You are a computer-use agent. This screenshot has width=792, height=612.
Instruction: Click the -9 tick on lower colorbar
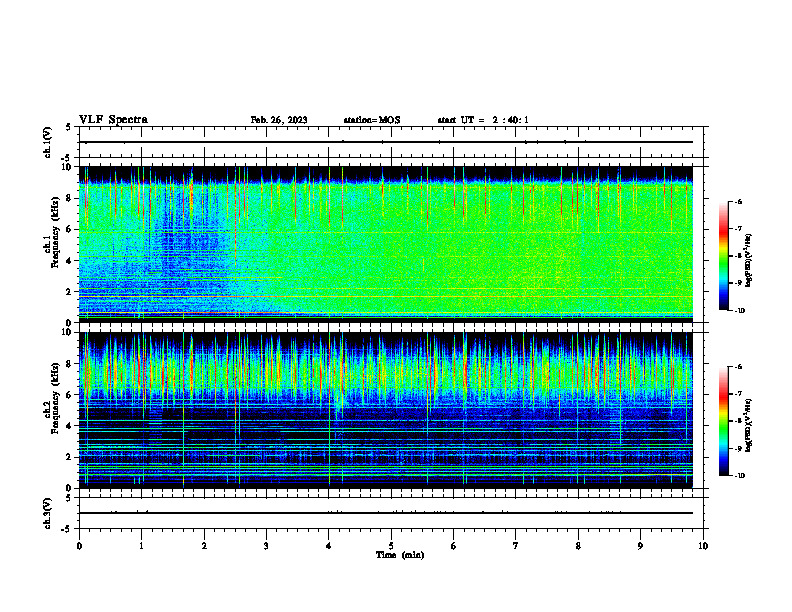[737, 448]
